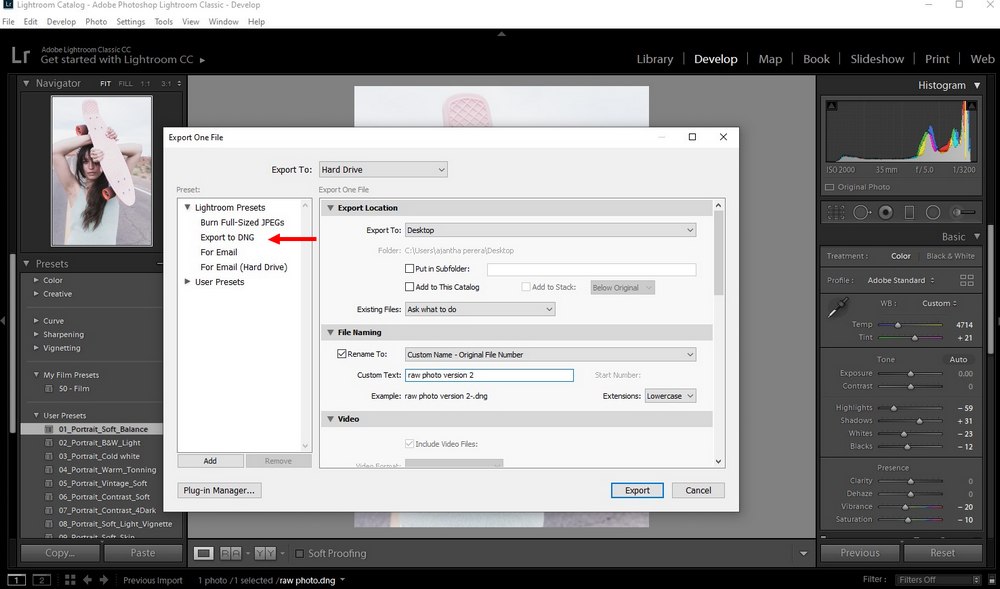Select the Crop Overlay tool icon

836,212
